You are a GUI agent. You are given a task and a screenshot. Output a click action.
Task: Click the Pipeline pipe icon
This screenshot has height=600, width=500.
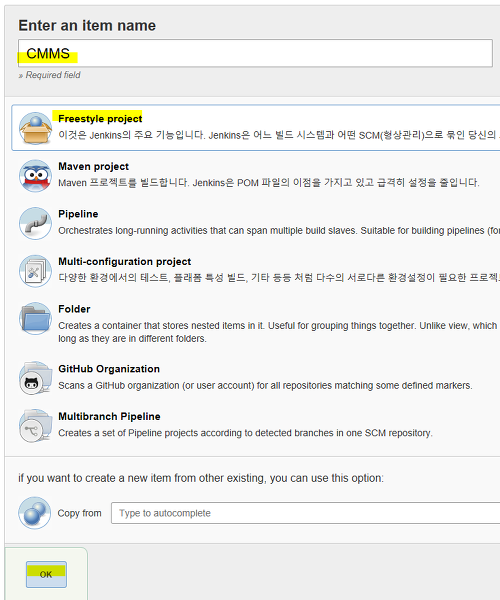pyautogui.click(x=35, y=223)
